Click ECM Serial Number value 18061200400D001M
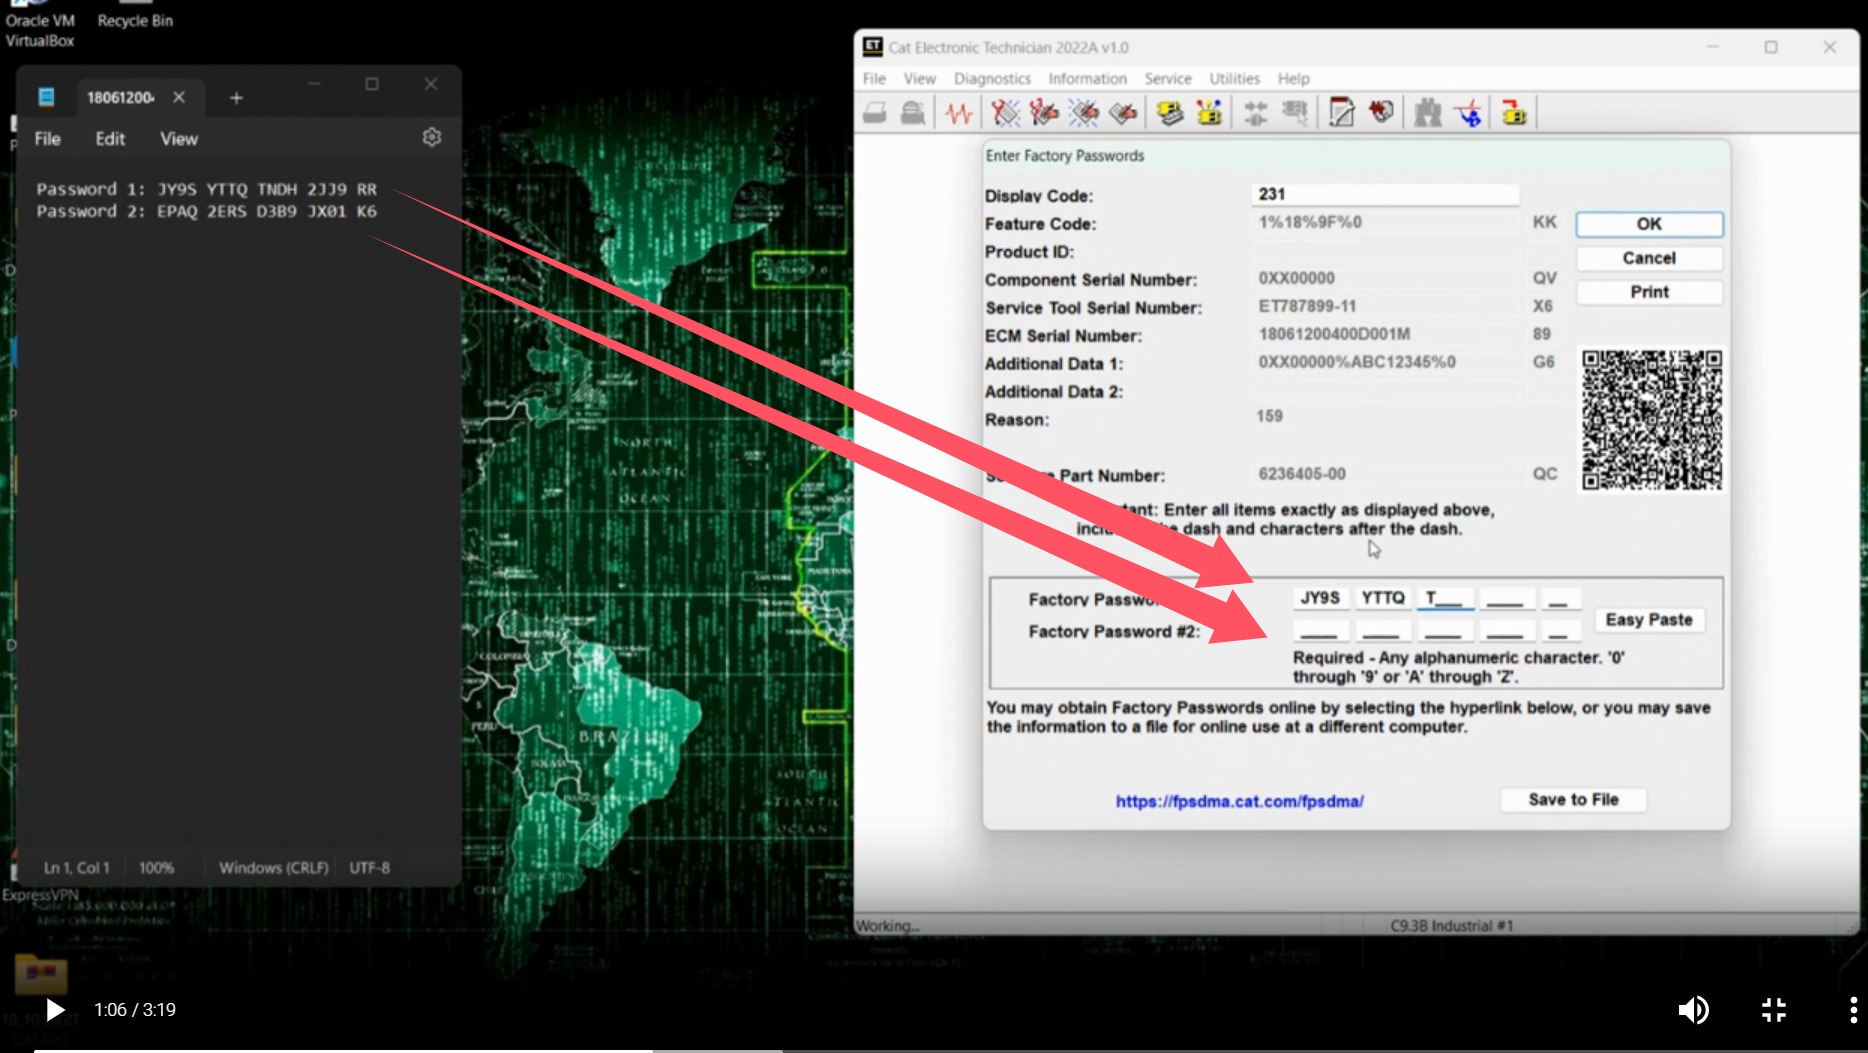 [1334, 334]
